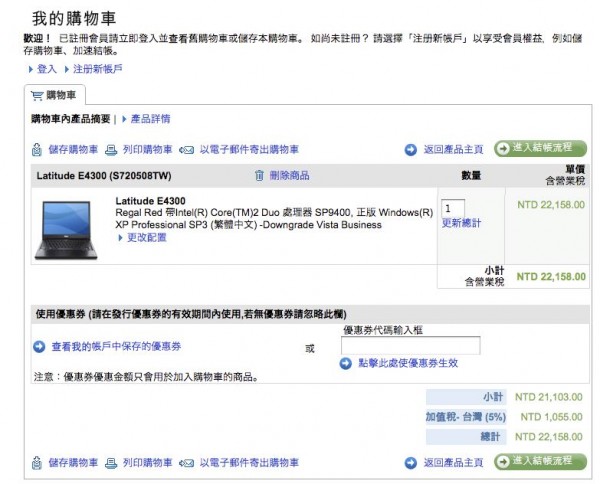The image size is (600, 484).
Task: Click the bottom printer icon beside 列印購物車
Action: point(111,463)
